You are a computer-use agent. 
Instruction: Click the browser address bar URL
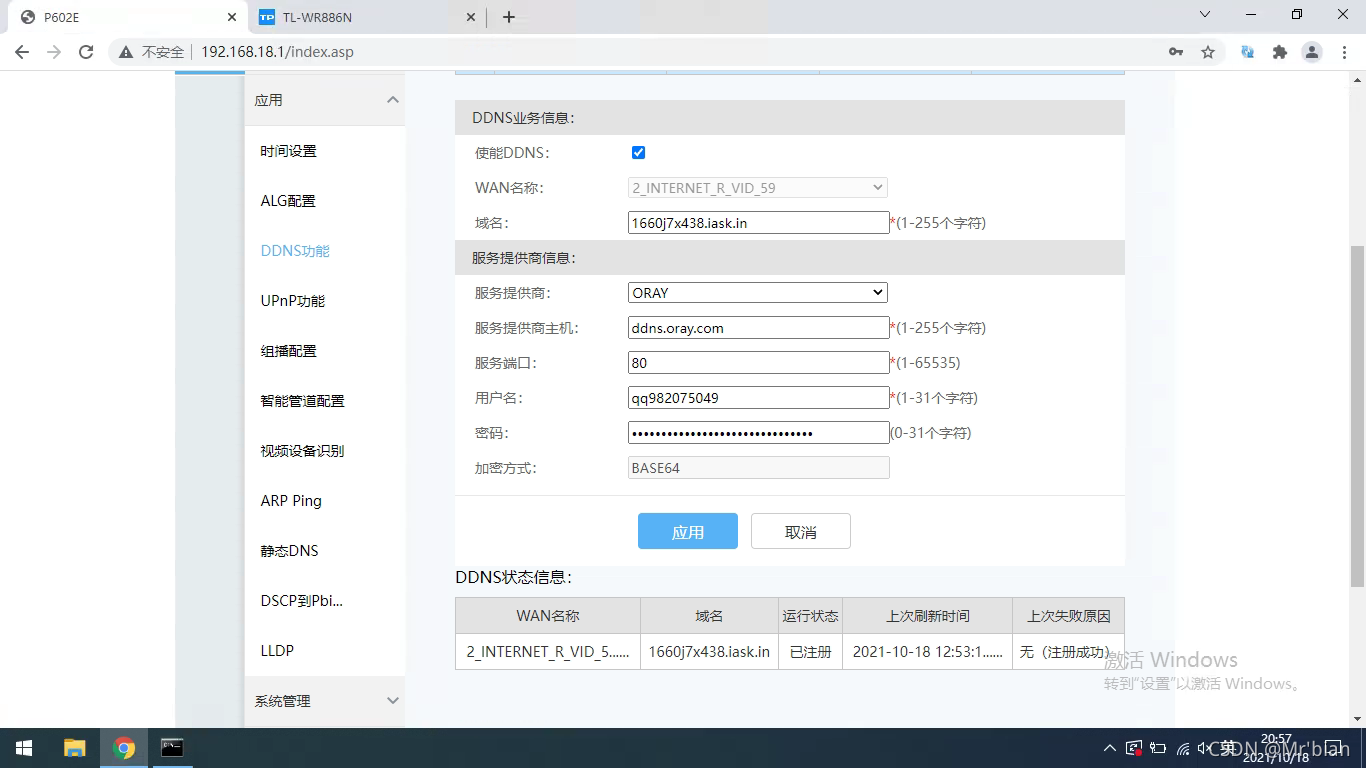(x=277, y=52)
